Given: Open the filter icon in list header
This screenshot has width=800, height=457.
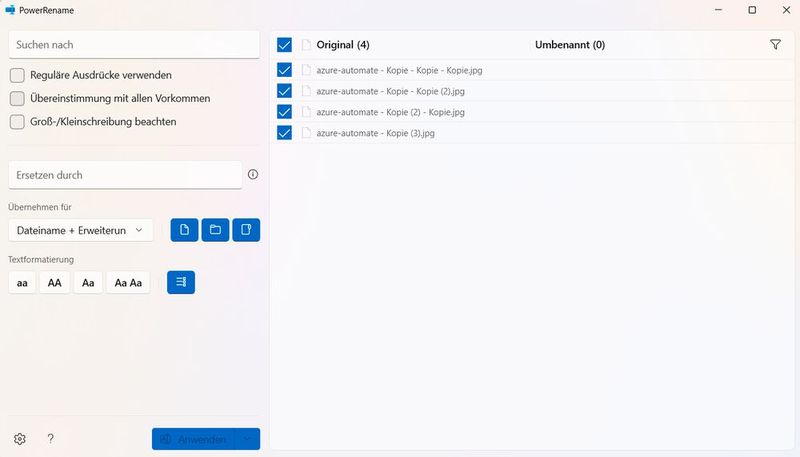Looking at the screenshot, I should coord(775,45).
